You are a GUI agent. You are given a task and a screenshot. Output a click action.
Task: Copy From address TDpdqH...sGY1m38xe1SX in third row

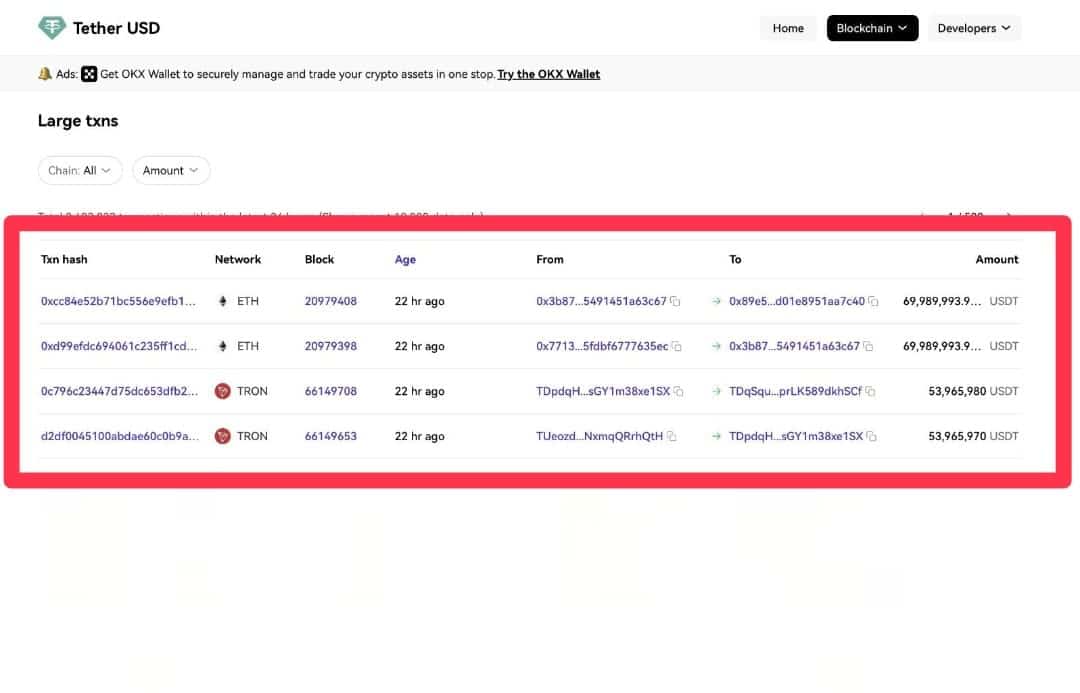coord(678,391)
